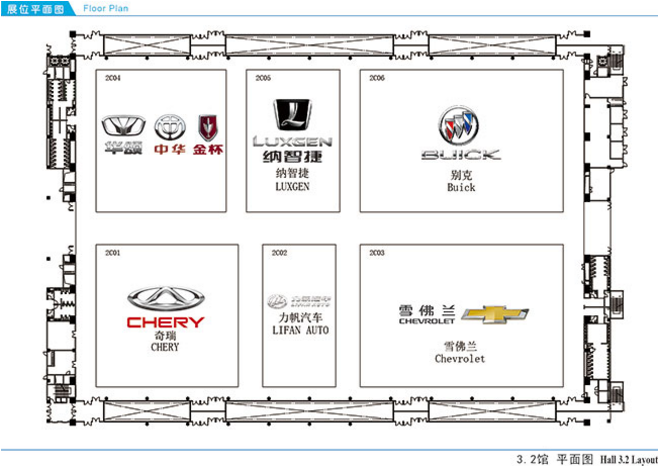The width and height of the screenshot is (661, 466).
Task: Click the red 中华 brand name text
Action: pos(169,148)
